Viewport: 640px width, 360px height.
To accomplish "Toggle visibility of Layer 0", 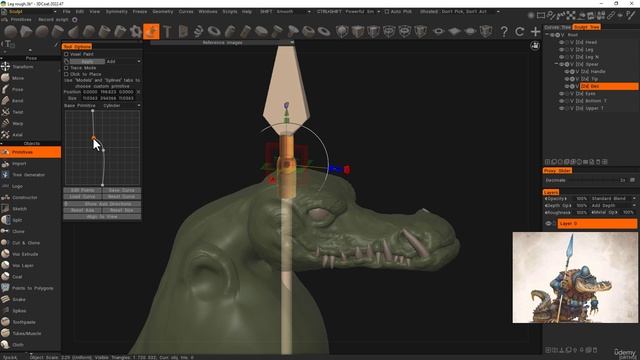I will [548, 224].
